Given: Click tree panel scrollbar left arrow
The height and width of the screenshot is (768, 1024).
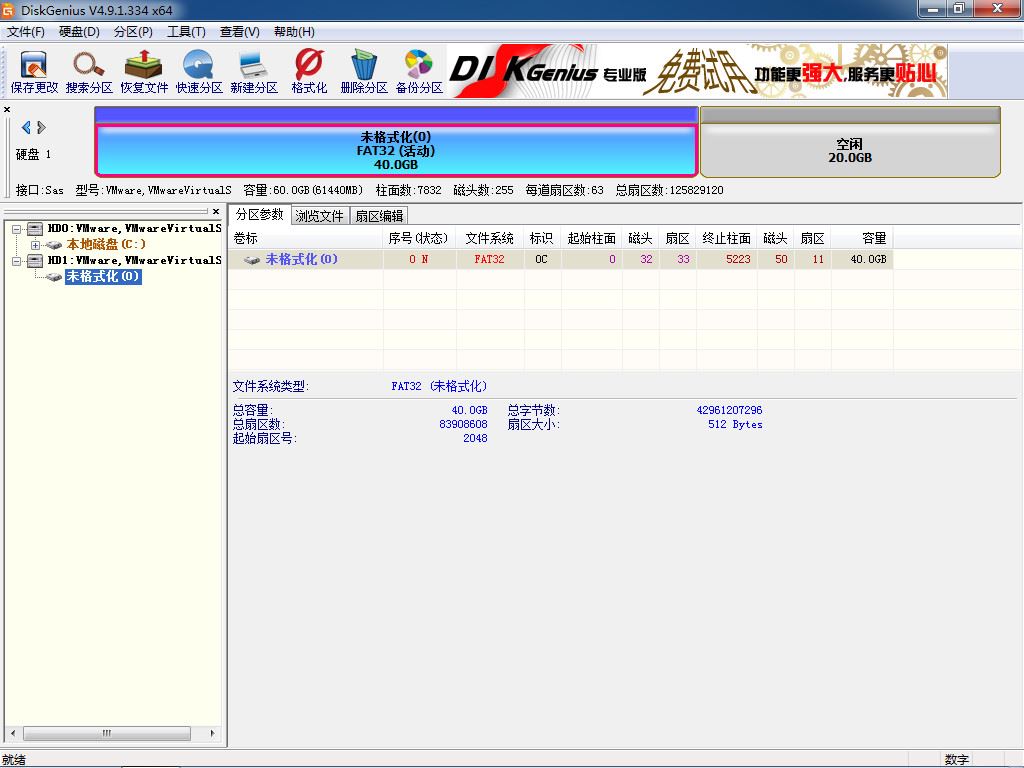Looking at the screenshot, I should coord(13,733).
